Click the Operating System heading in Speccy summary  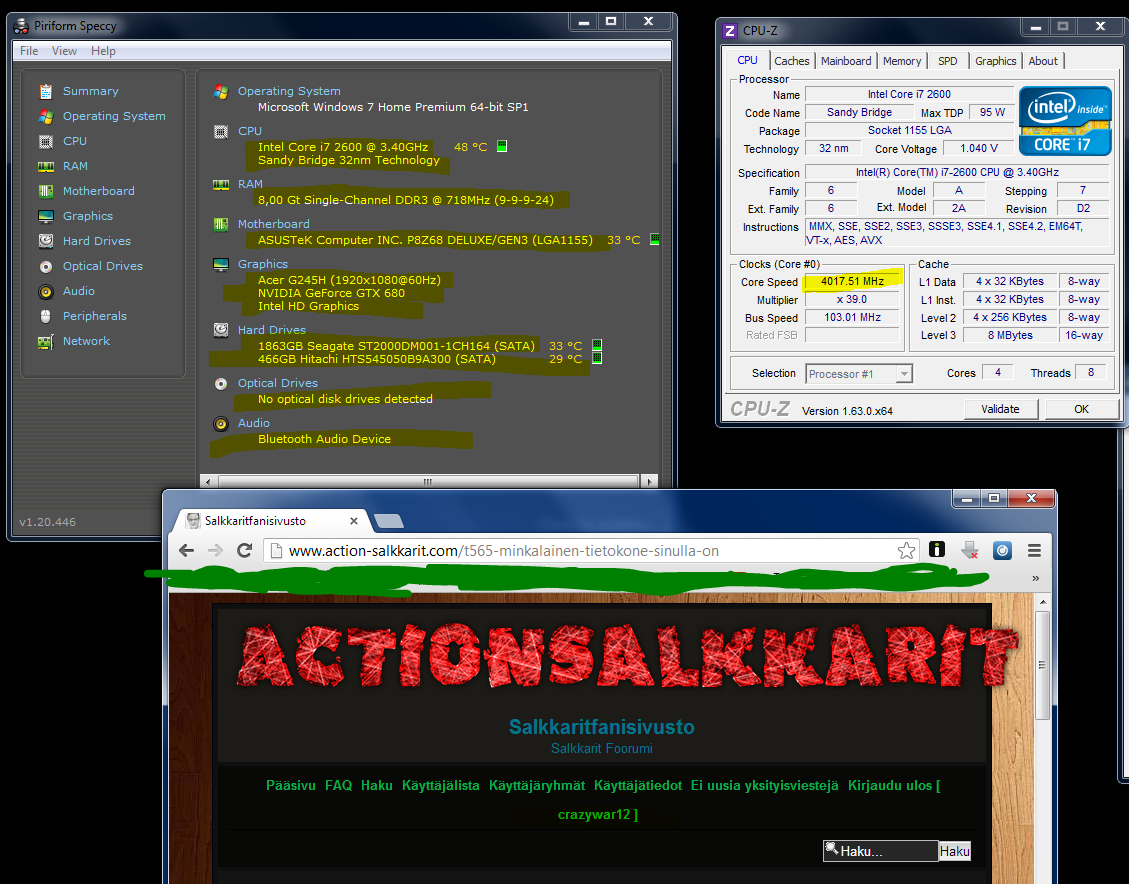tap(289, 91)
